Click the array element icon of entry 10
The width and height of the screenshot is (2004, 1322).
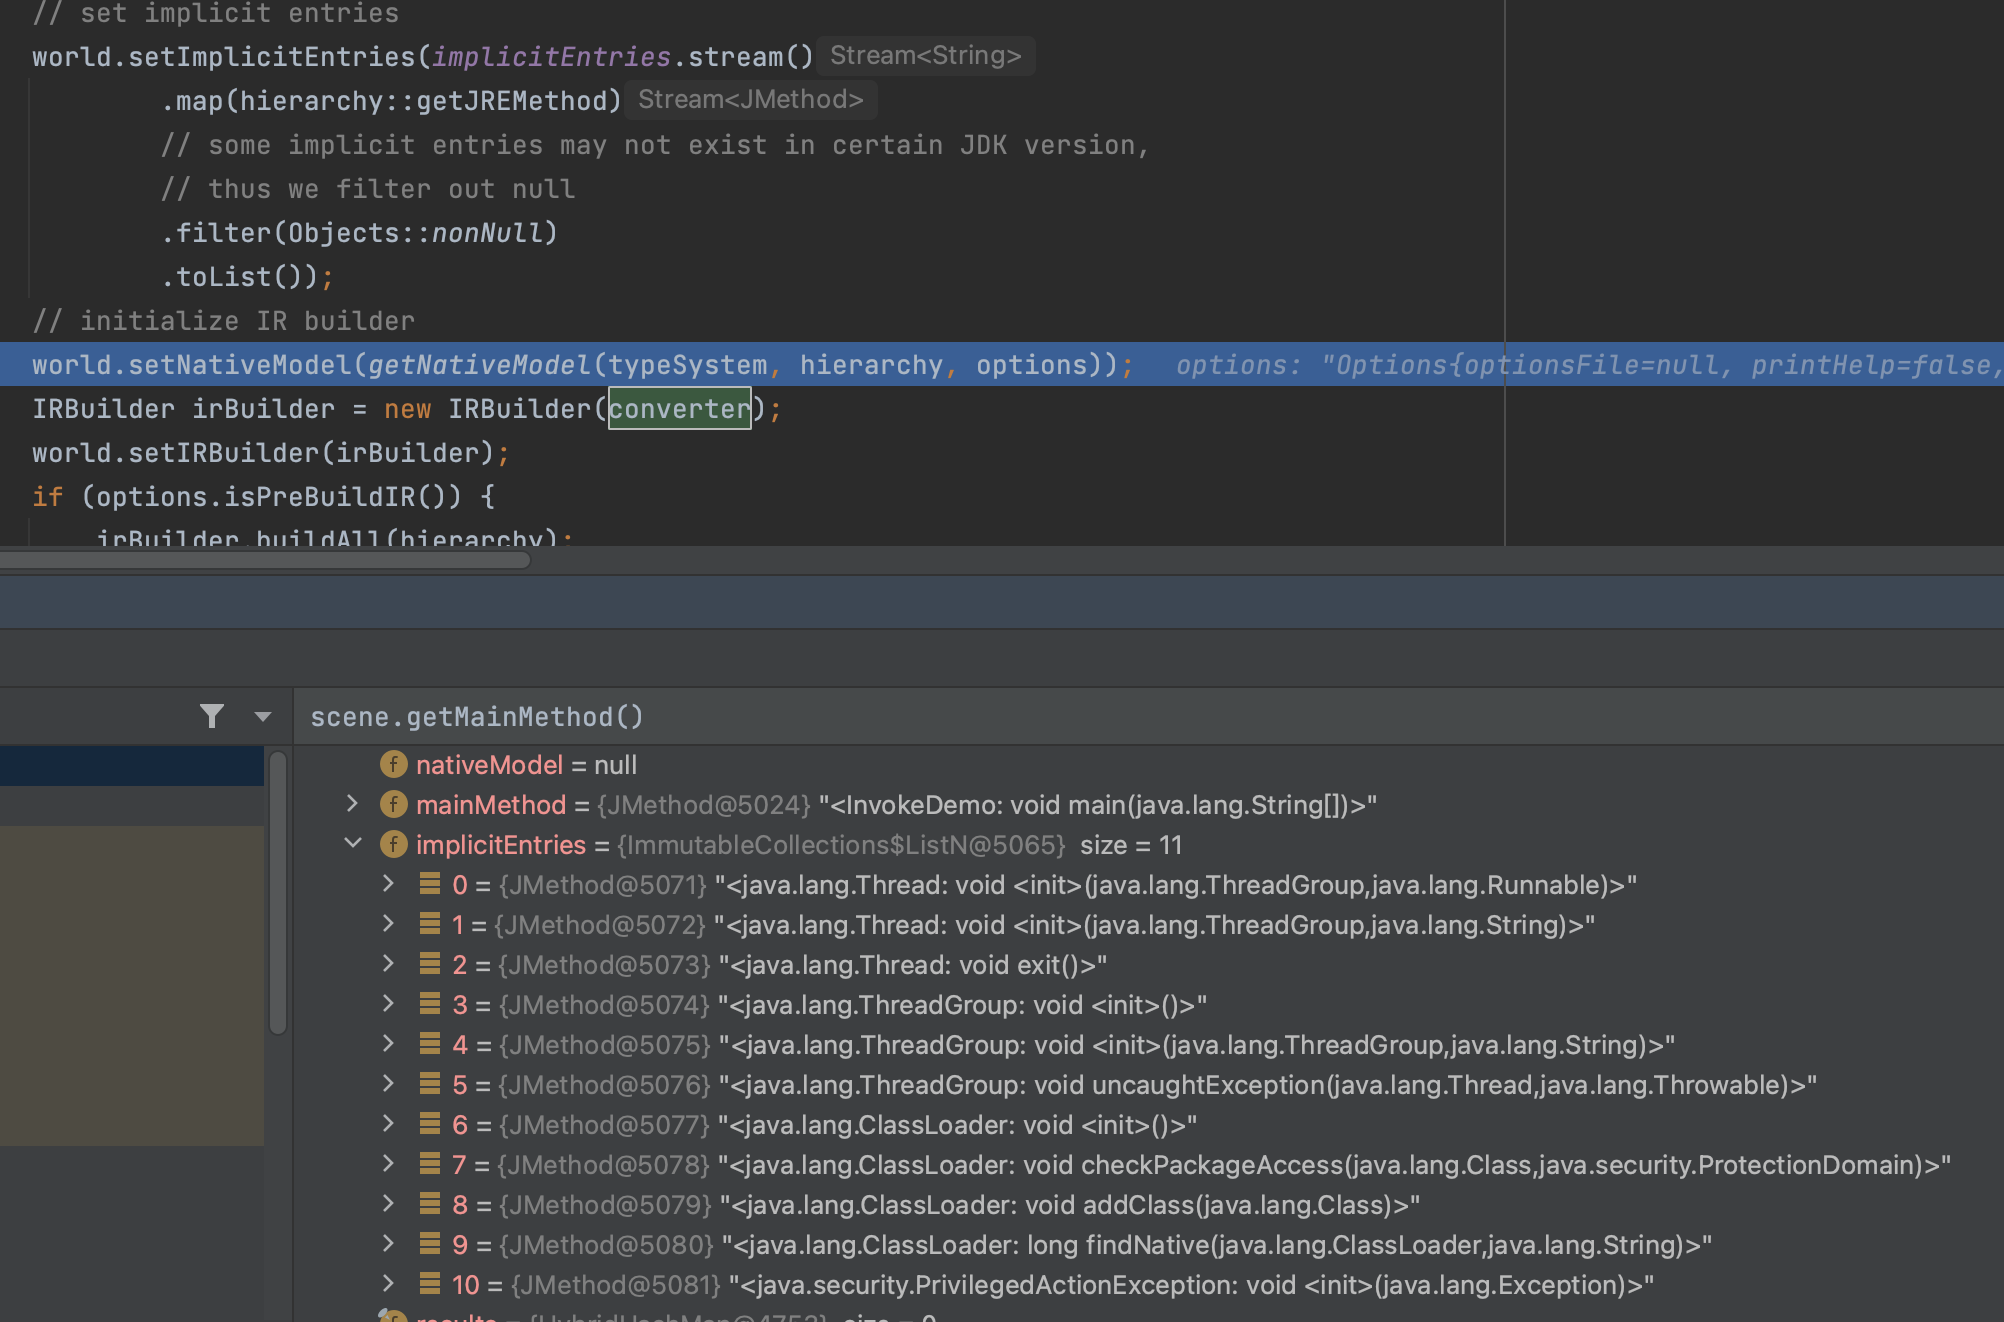pyautogui.click(x=430, y=1284)
